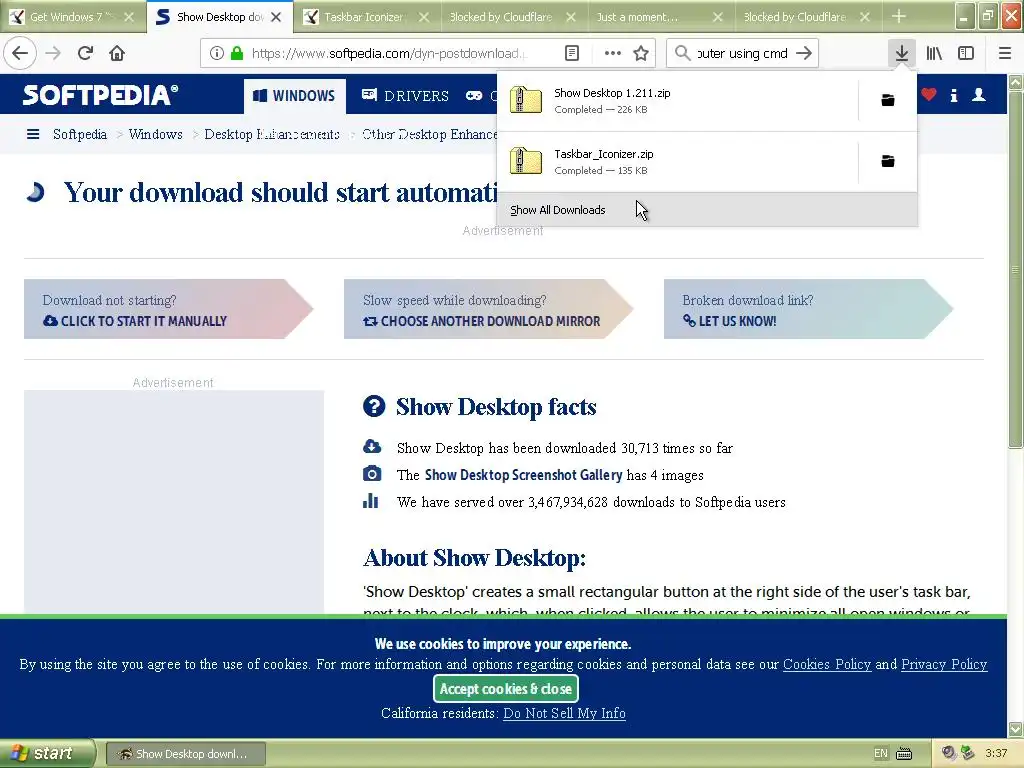Open page actions three-dot menu

[613, 53]
